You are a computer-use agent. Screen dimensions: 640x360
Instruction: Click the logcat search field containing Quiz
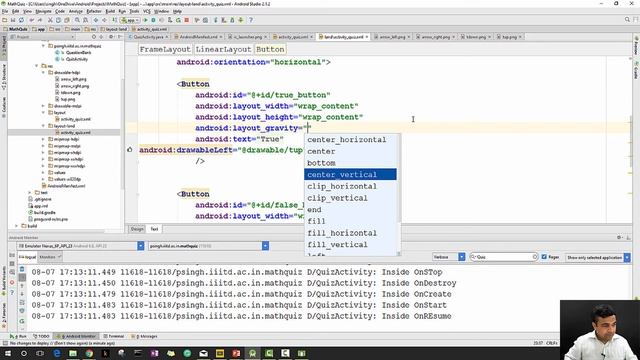pos(504,257)
